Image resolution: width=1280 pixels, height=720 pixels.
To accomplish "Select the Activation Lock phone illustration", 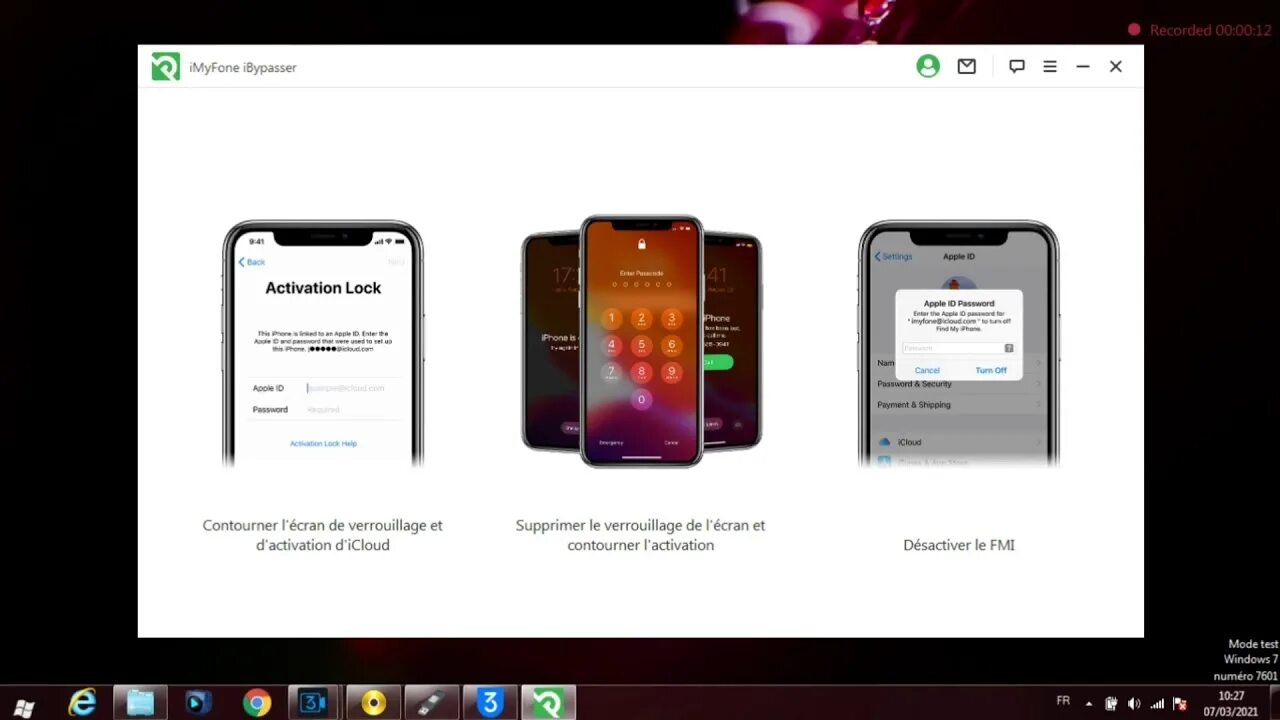I will [x=323, y=343].
